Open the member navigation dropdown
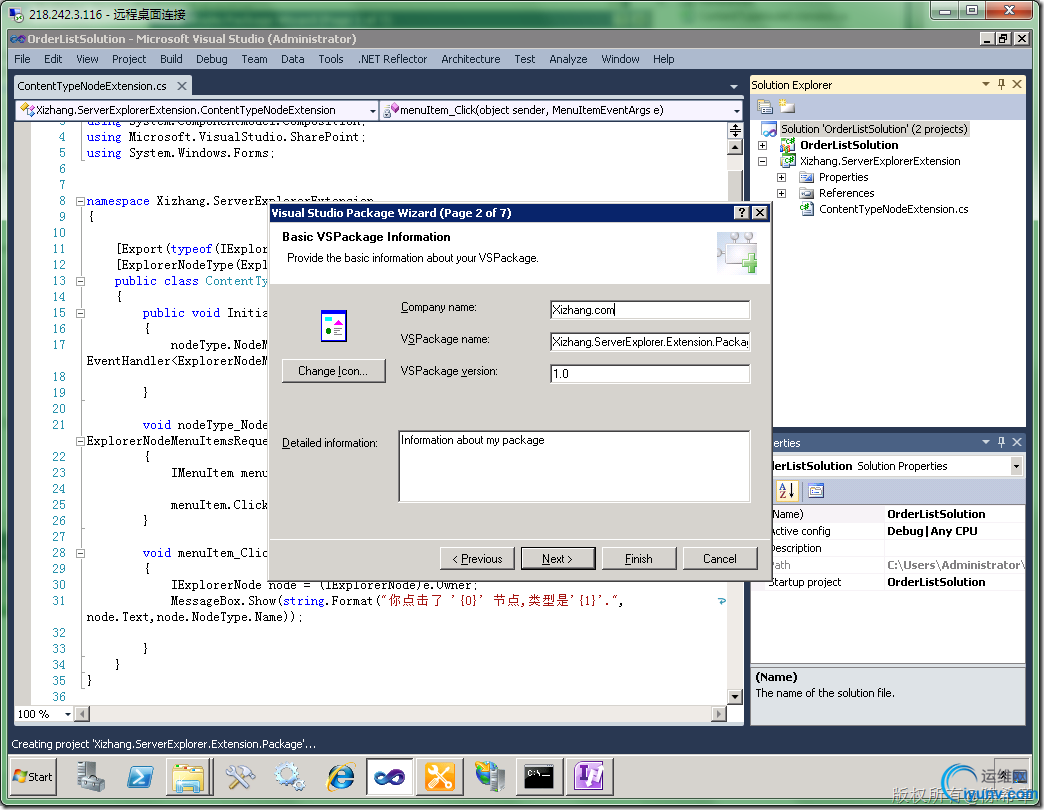 pyautogui.click(x=736, y=110)
